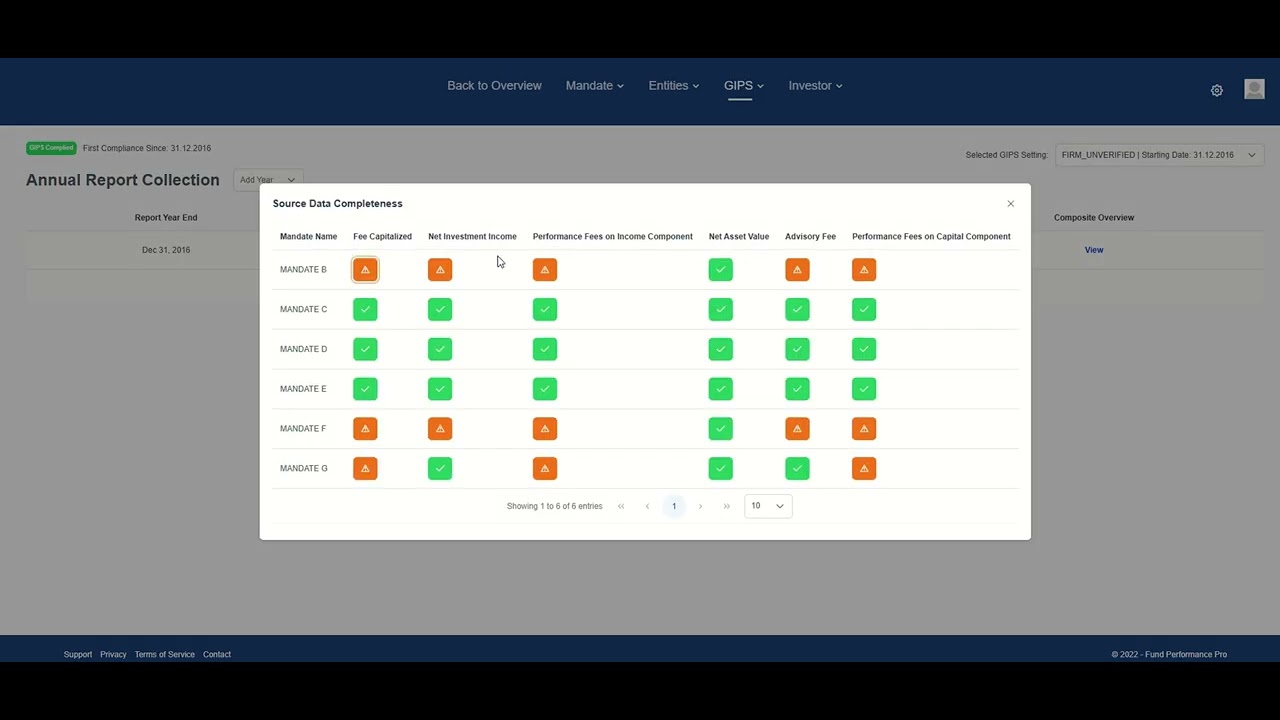Select the MANDATE B row name

pyautogui.click(x=303, y=270)
